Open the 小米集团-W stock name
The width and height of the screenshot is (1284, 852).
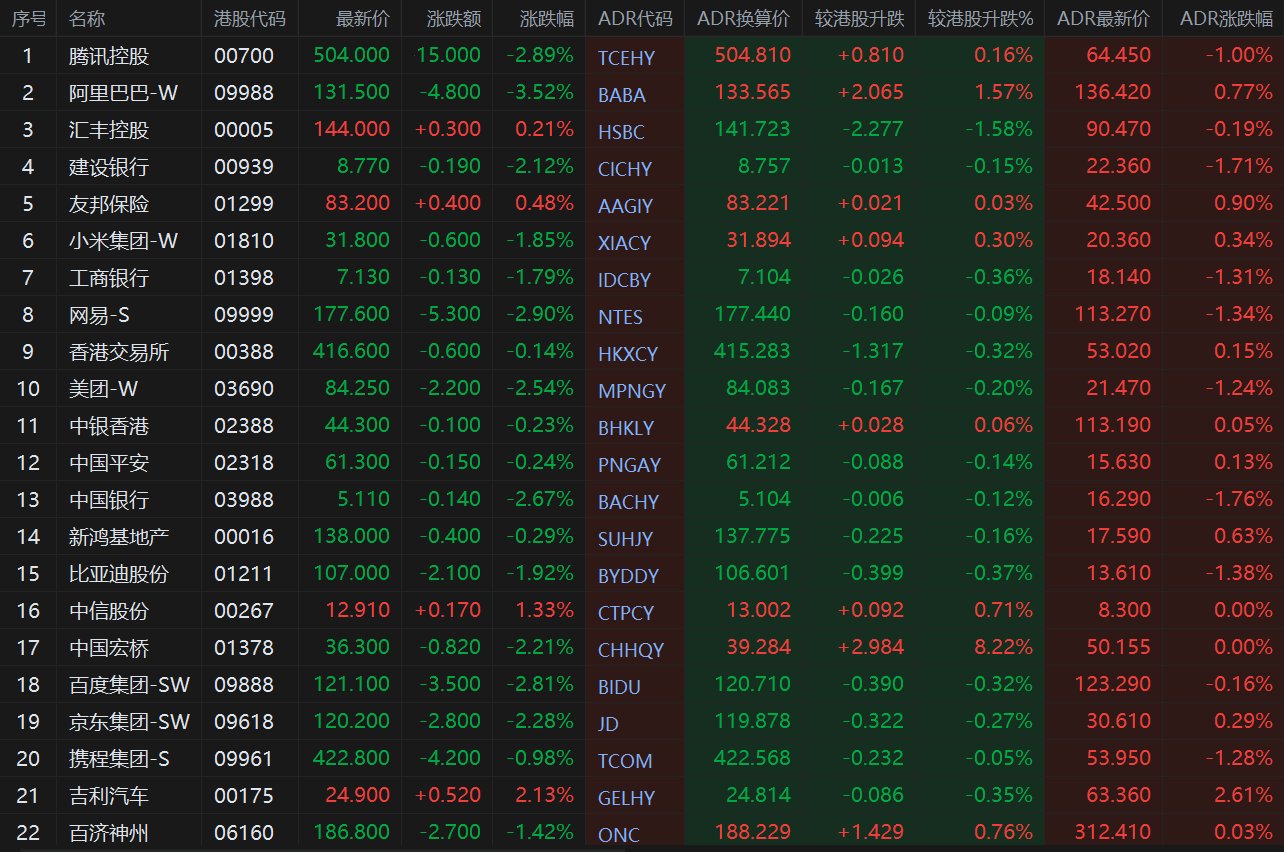(x=124, y=240)
